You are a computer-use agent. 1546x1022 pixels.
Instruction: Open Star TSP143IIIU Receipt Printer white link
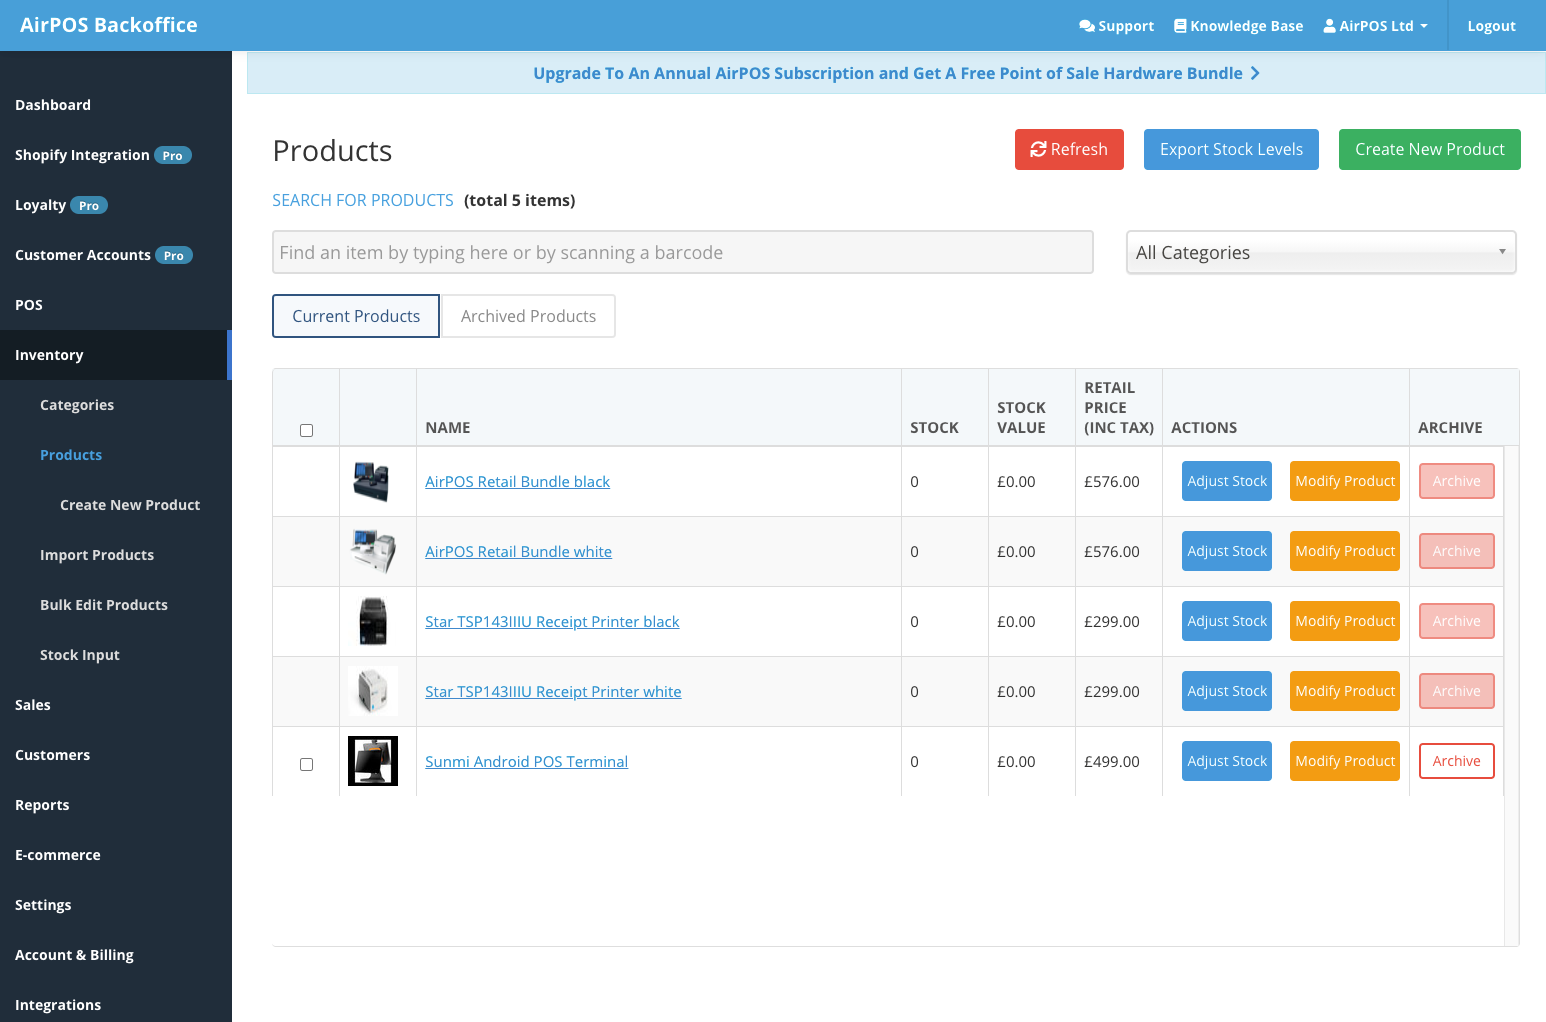pos(553,692)
